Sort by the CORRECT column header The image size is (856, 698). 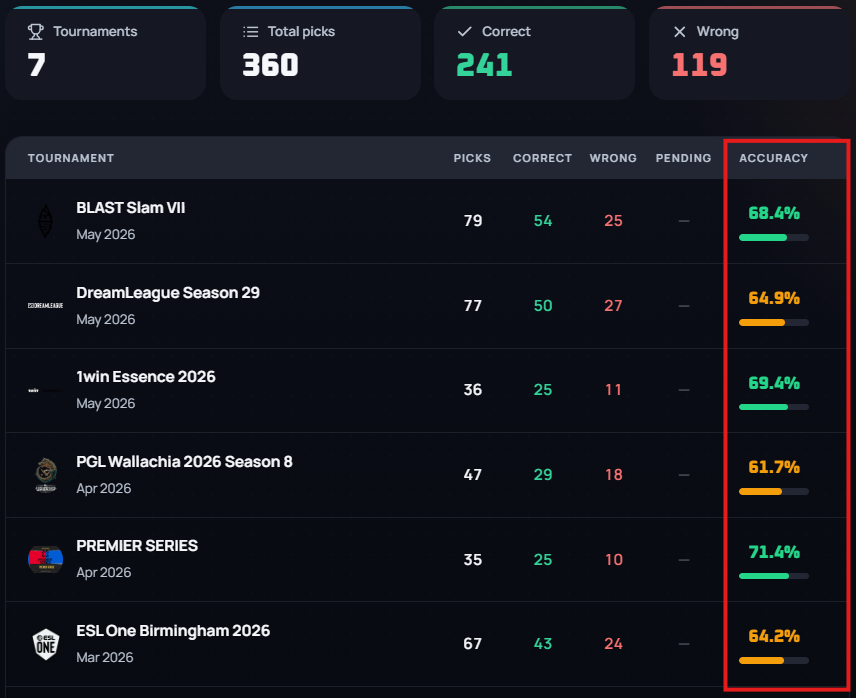[542, 158]
